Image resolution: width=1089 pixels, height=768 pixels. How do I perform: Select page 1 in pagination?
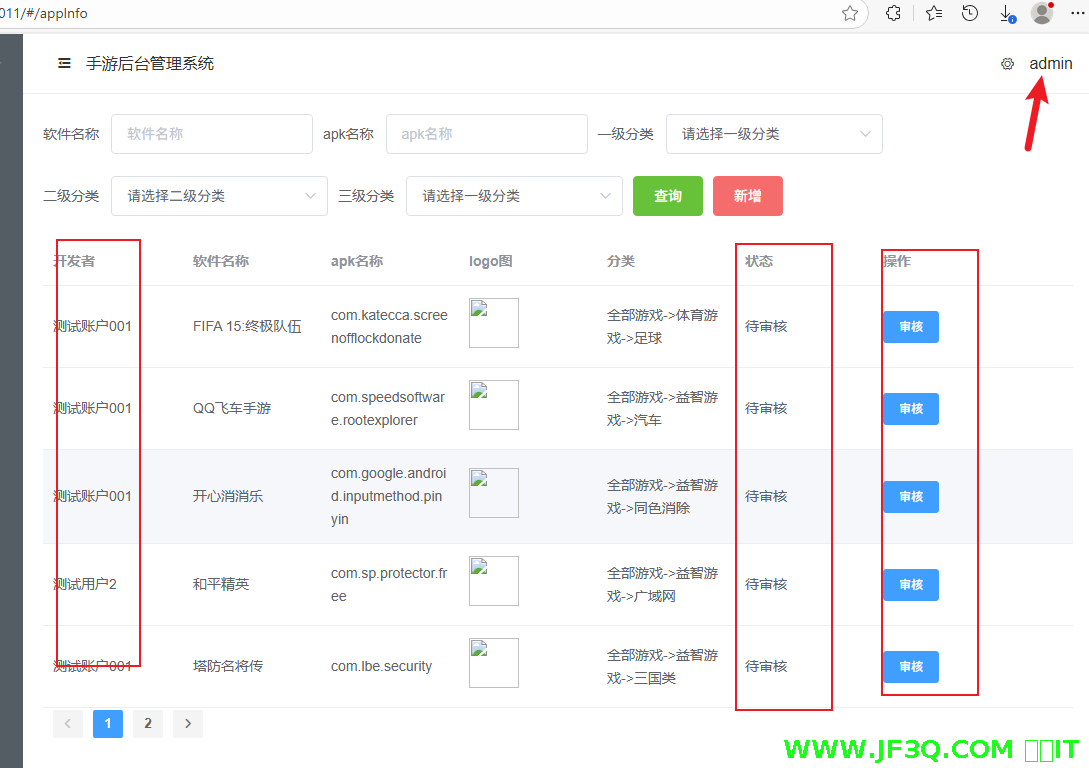[x=108, y=723]
